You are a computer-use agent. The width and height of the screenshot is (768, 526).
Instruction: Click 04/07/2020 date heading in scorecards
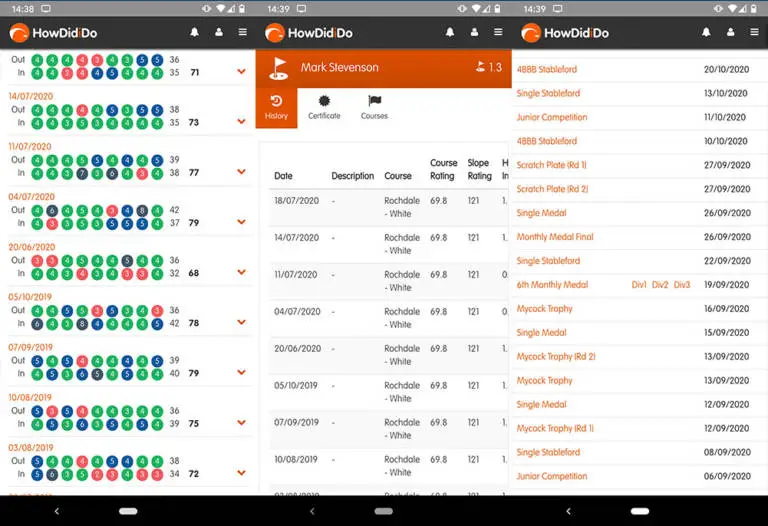point(31,197)
